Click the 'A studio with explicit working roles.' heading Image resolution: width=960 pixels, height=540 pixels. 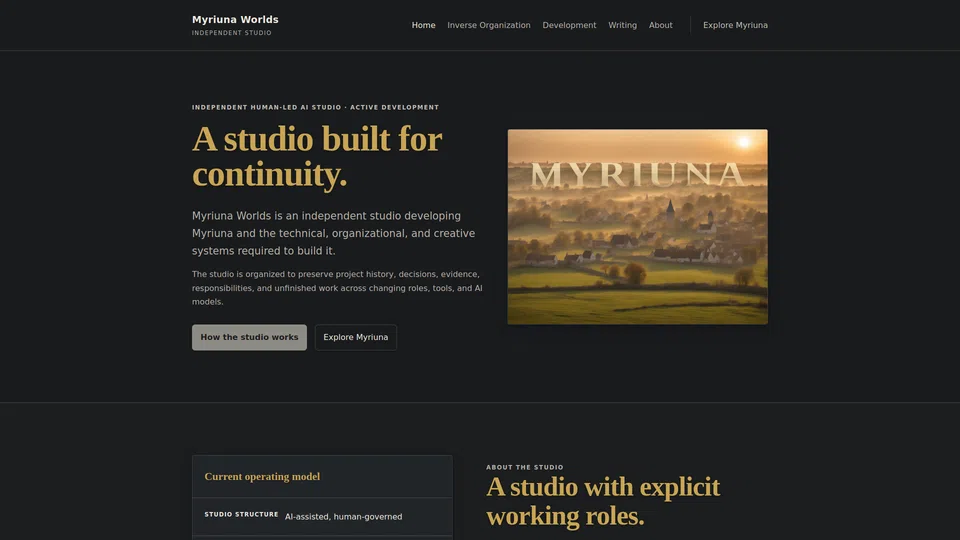tap(603, 501)
